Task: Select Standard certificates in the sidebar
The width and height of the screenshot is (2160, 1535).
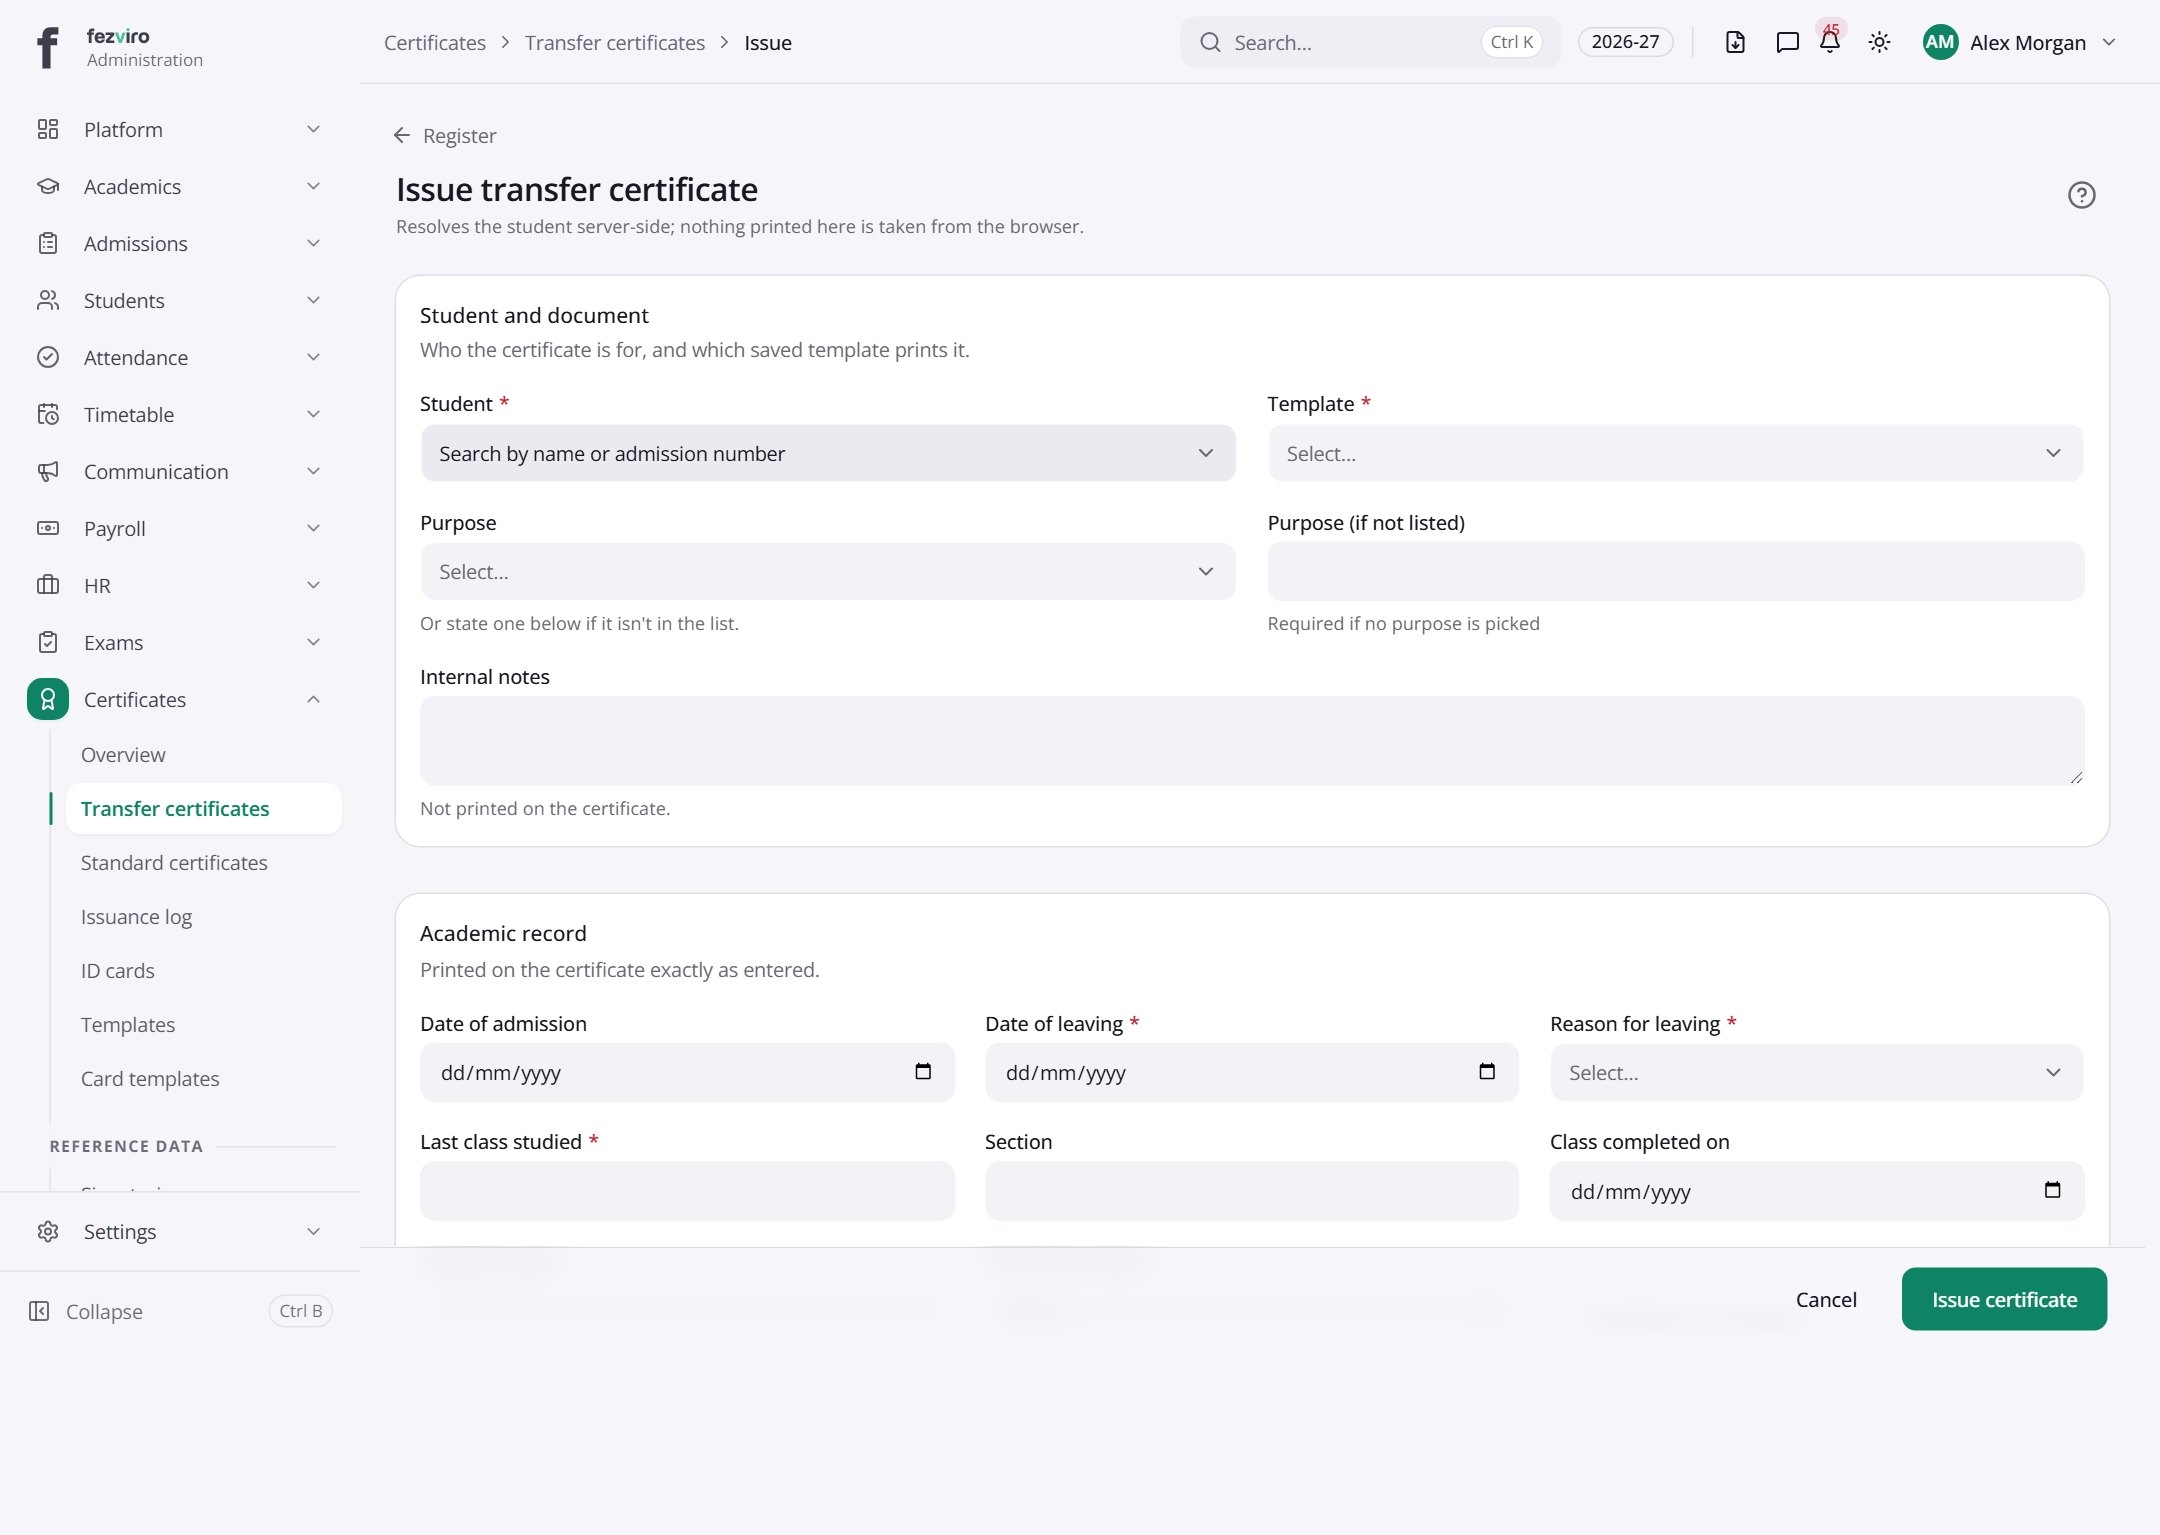Action: [174, 863]
